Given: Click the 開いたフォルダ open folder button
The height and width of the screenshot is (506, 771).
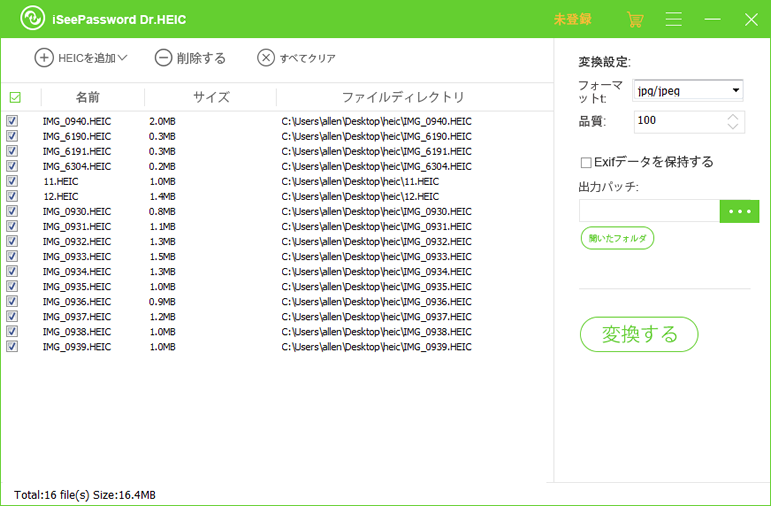Looking at the screenshot, I should click(x=617, y=238).
